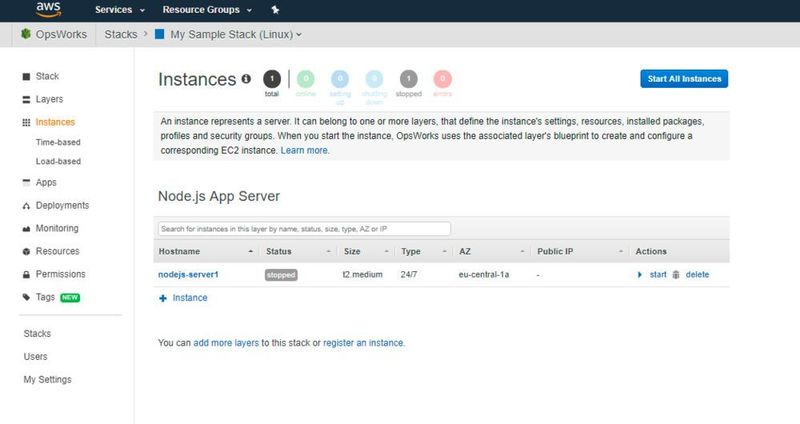Click the AWS logo
The image size is (800, 424).
48,9
